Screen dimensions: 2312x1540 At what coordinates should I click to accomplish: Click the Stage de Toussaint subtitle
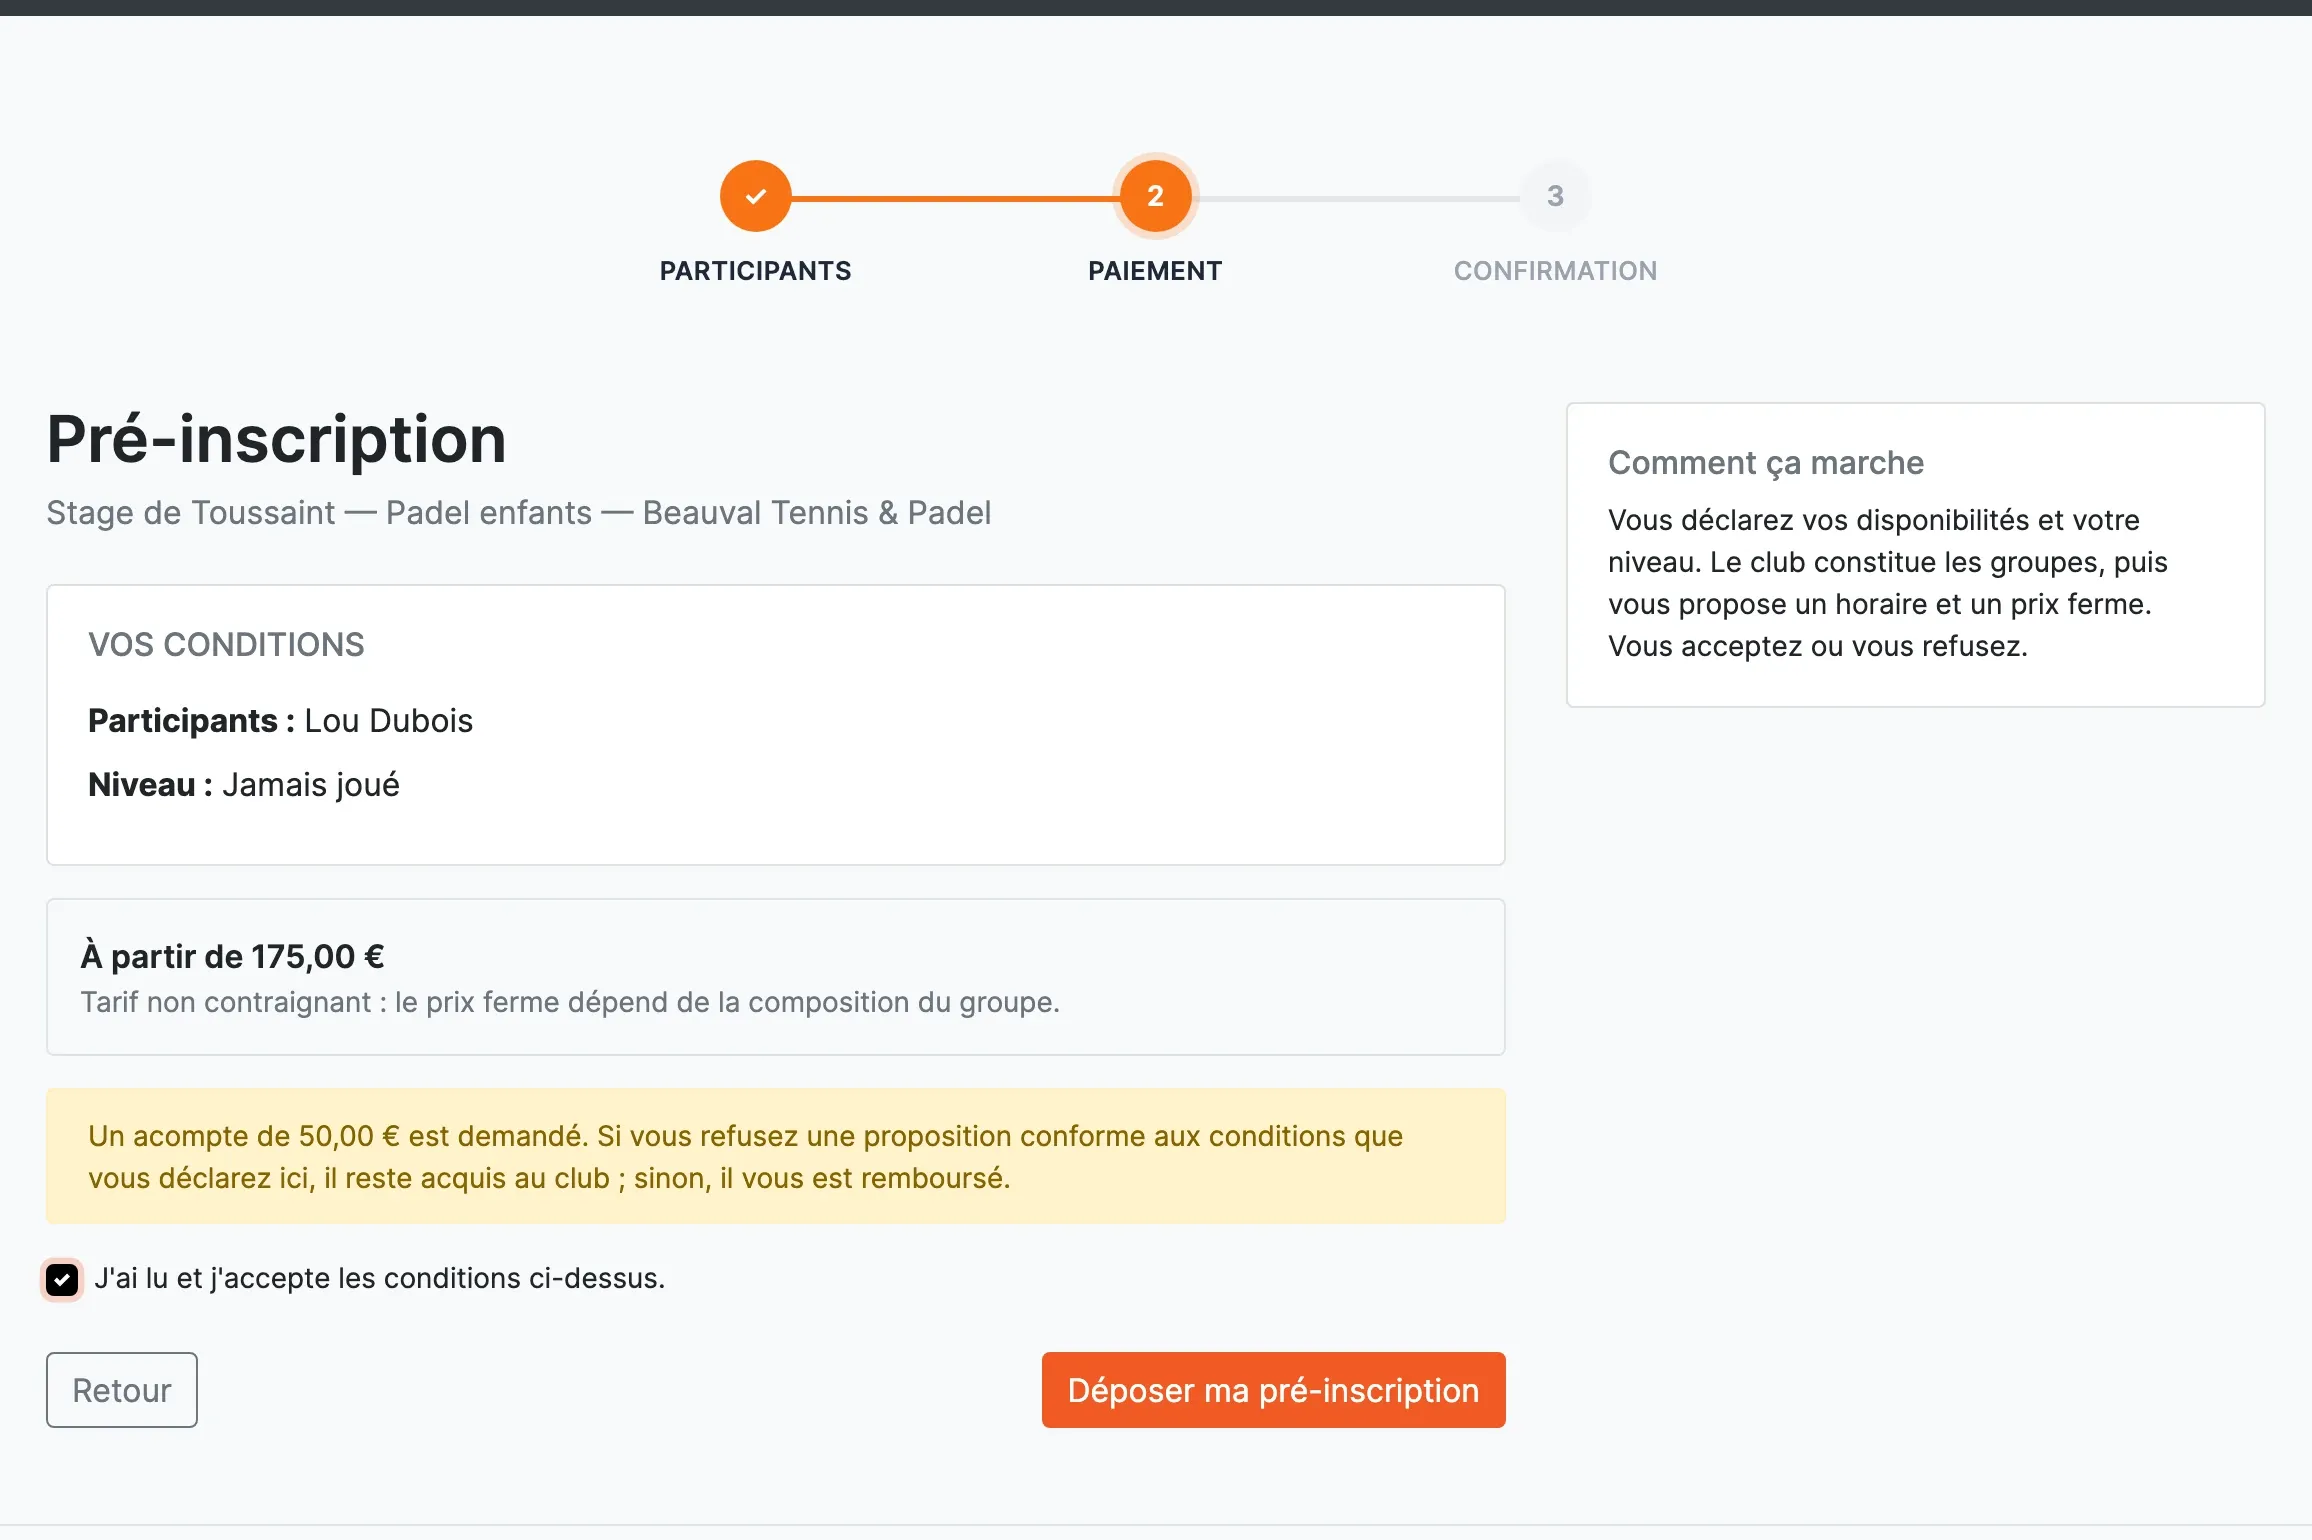[x=519, y=513]
